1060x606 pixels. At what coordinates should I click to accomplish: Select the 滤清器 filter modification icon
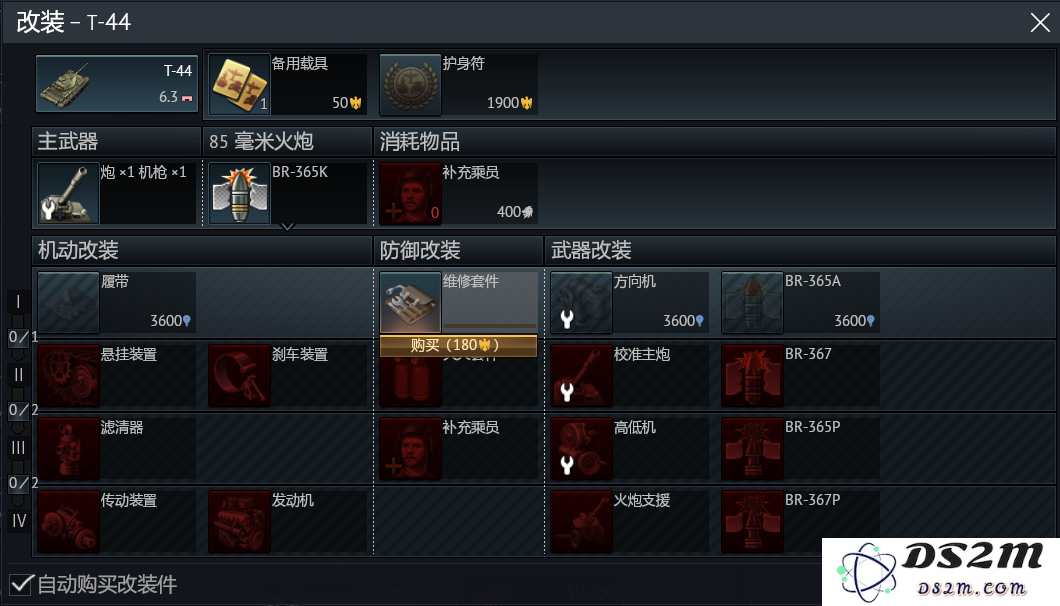(x=68, y=449)
